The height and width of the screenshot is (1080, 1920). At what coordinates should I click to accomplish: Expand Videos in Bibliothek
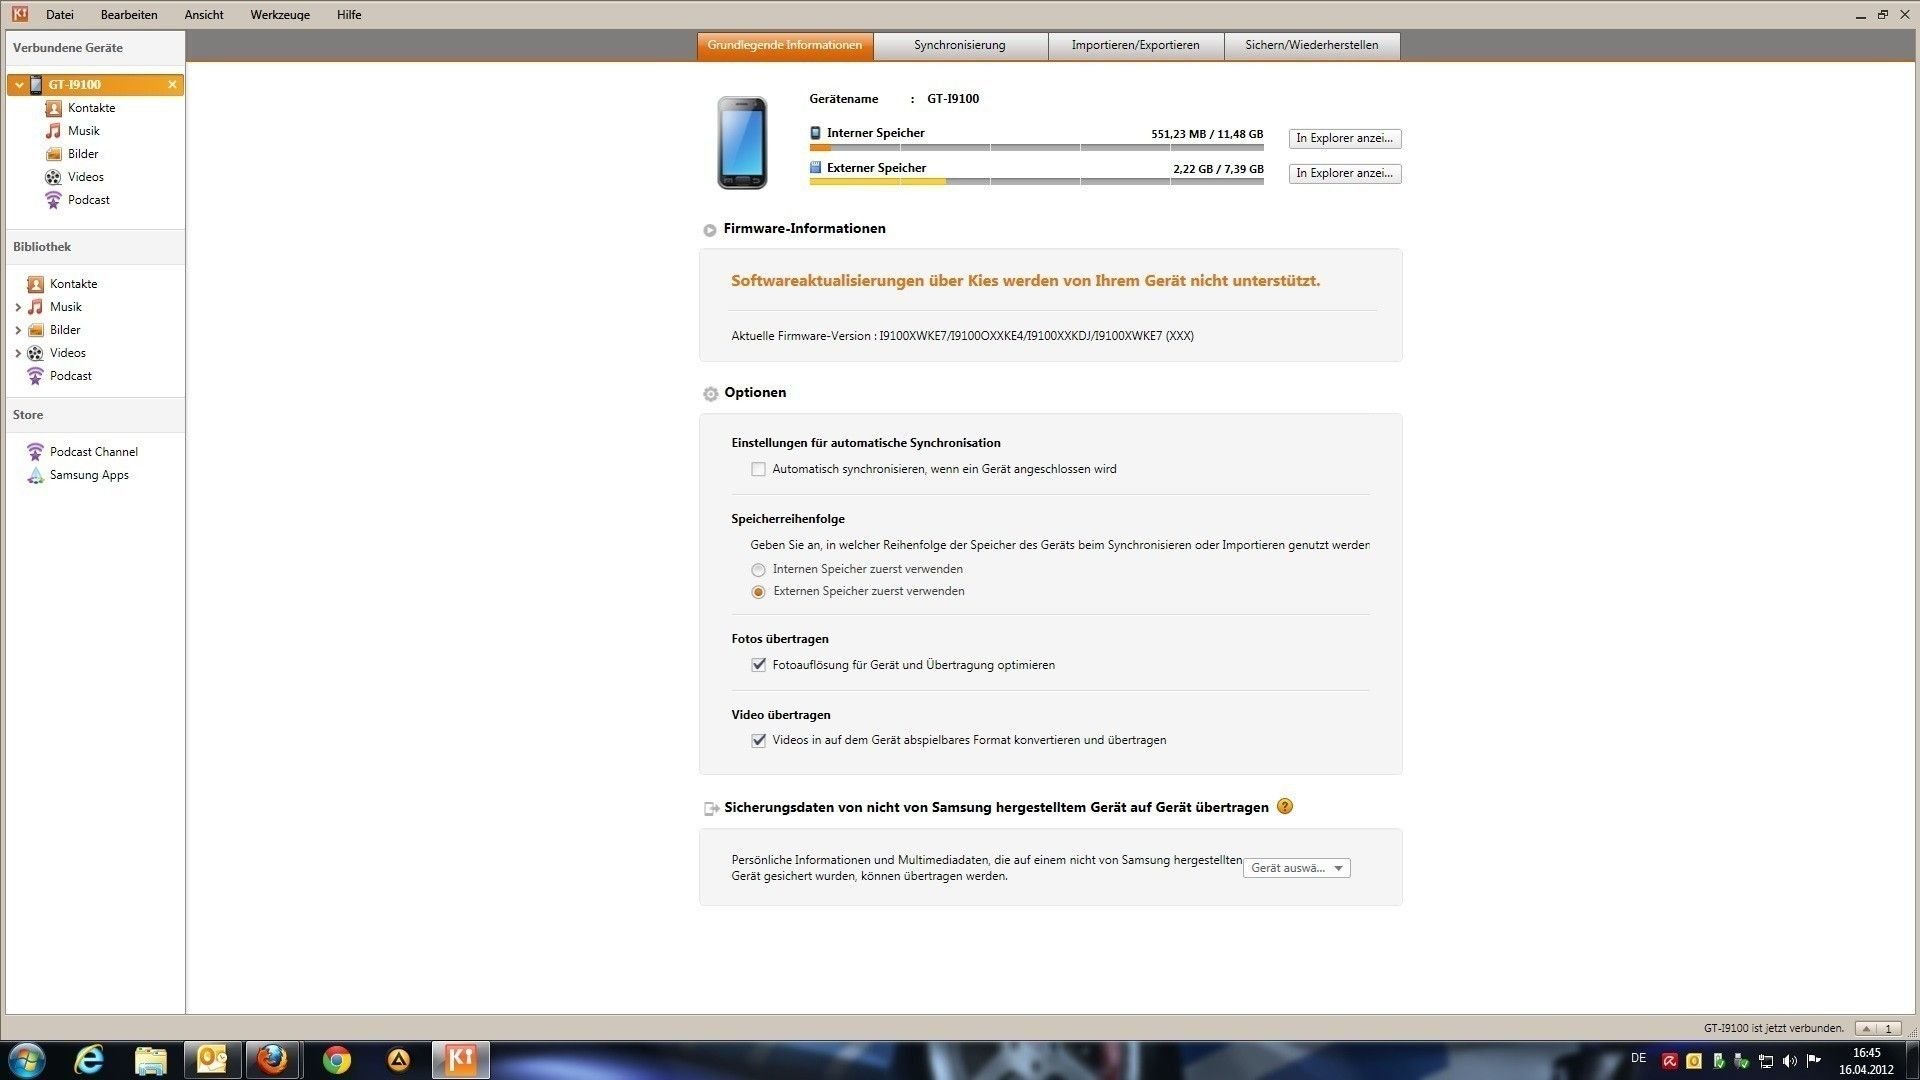pos(18,353)
